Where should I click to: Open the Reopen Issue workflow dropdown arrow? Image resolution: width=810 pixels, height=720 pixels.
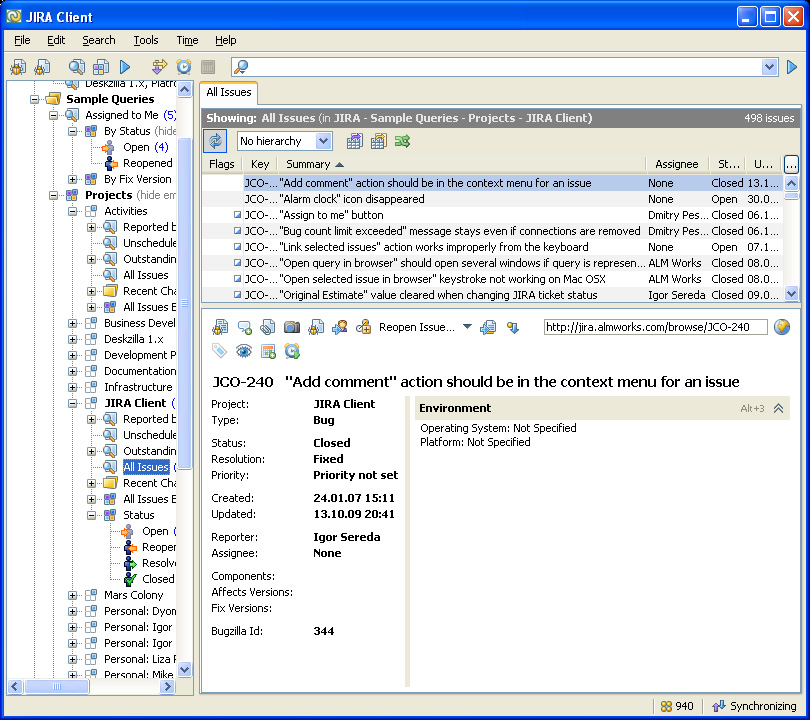coord(467,327)
